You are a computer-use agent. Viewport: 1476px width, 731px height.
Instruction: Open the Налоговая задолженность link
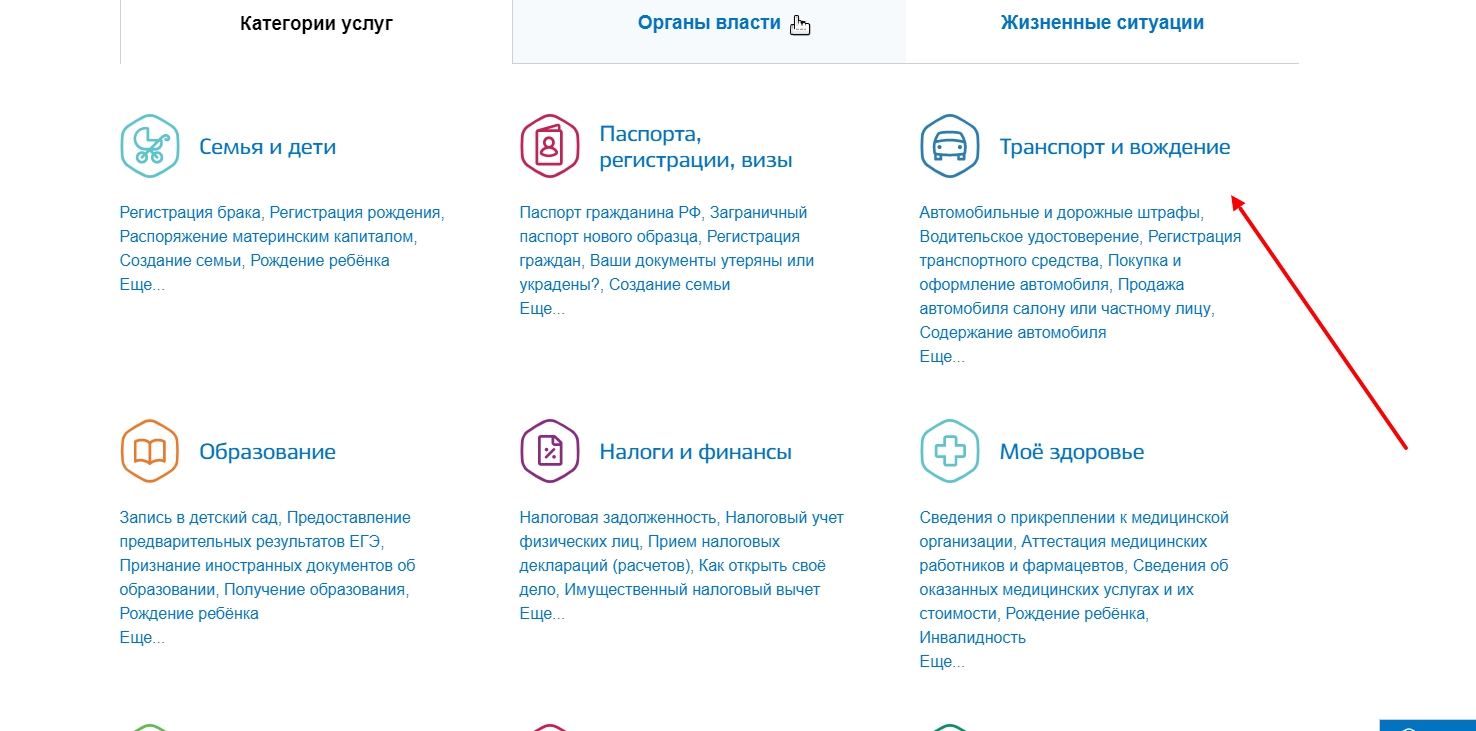pyautogui.click(x=618, y=518)
